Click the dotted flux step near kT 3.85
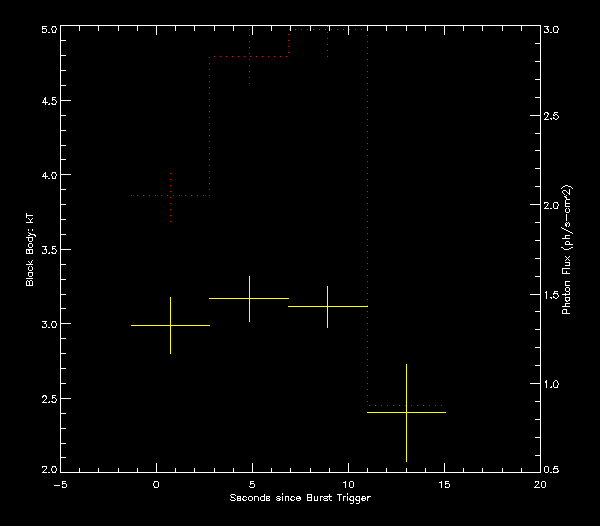 170,196
